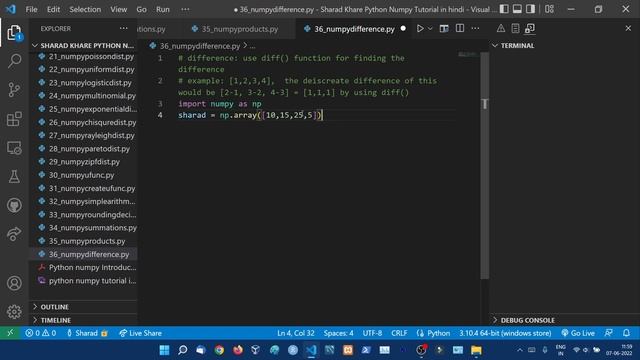Open the Customize Layout button
The height and width of the screenshot is (360, 640).
(x=549, y=9)
